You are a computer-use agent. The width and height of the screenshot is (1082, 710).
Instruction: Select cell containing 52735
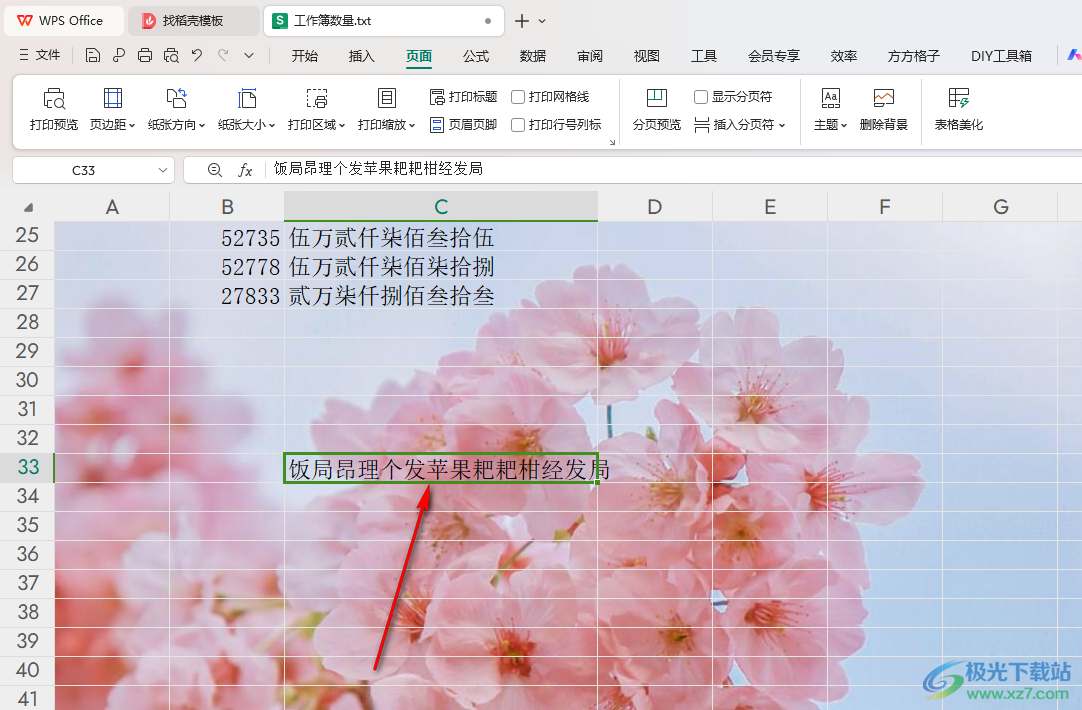227,237
